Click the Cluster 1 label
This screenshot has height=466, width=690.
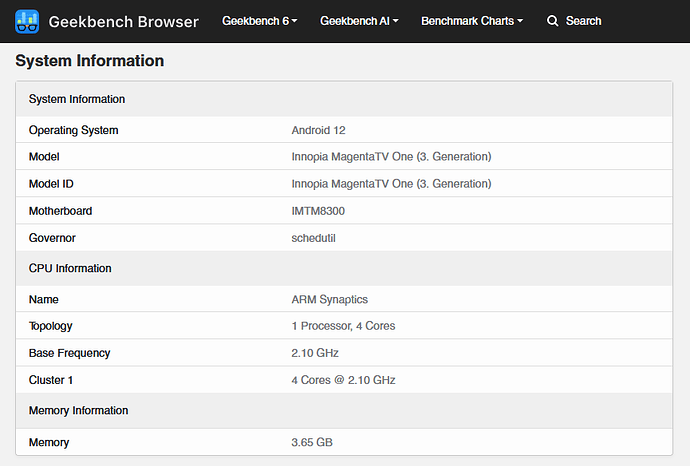tap(51, 380)
